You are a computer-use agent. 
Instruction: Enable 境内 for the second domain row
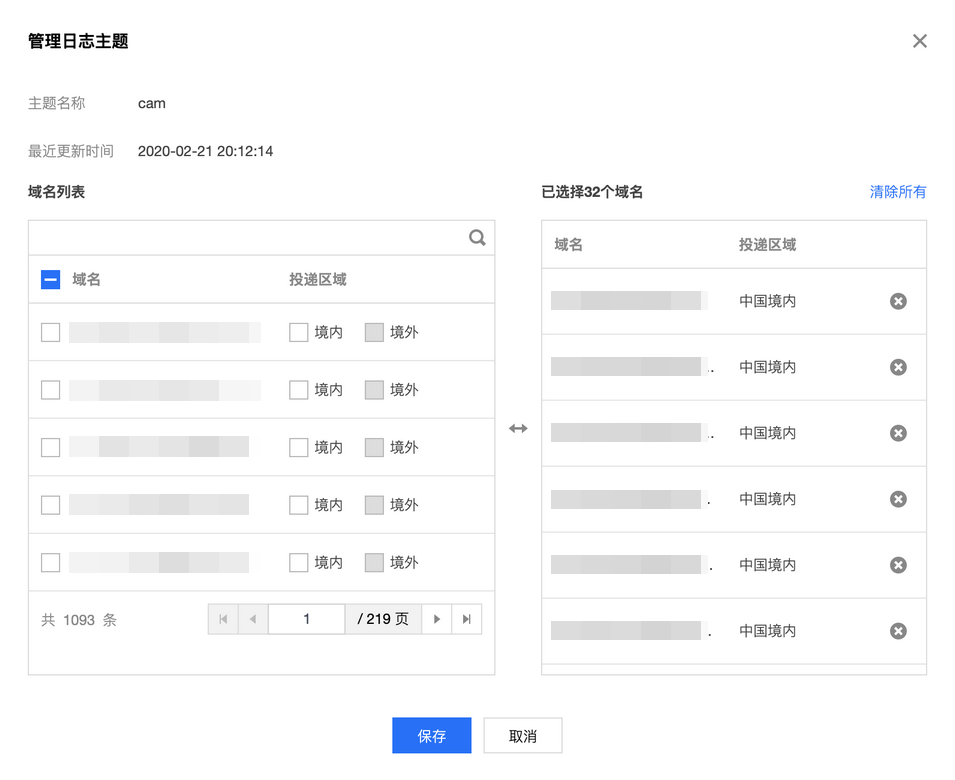pos(298,390)
